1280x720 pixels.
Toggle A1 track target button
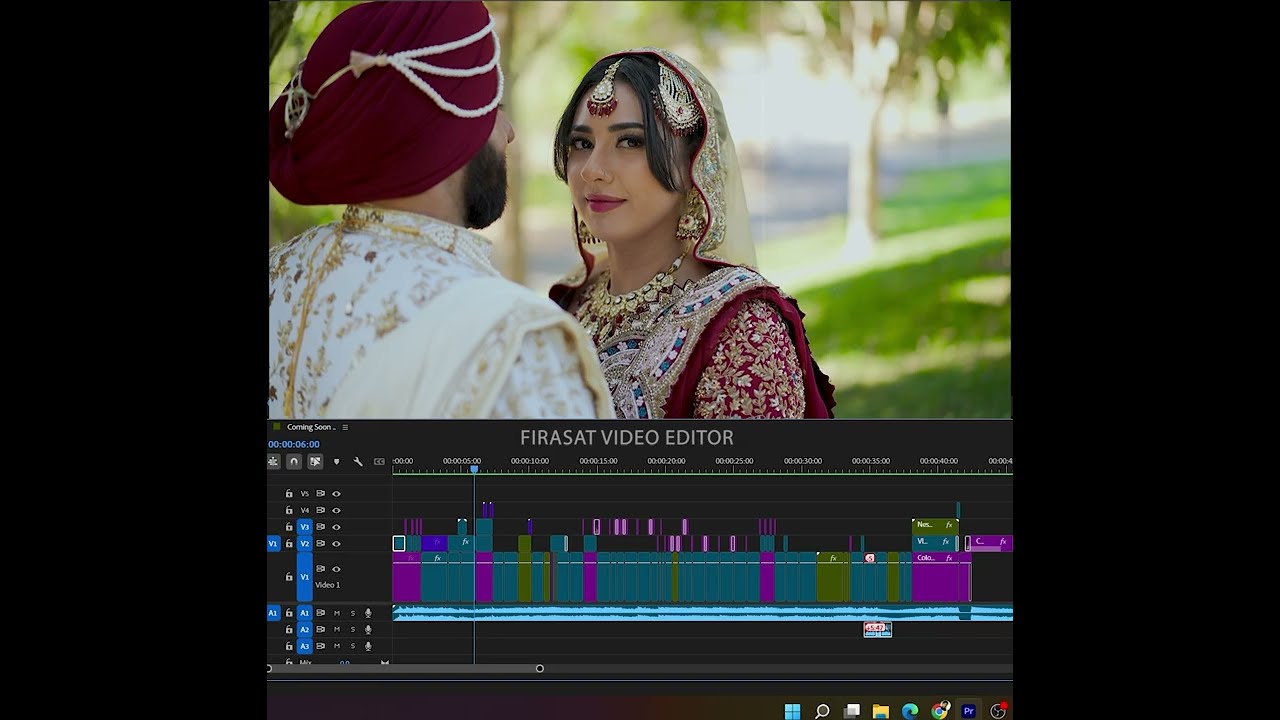click(305, 613)
